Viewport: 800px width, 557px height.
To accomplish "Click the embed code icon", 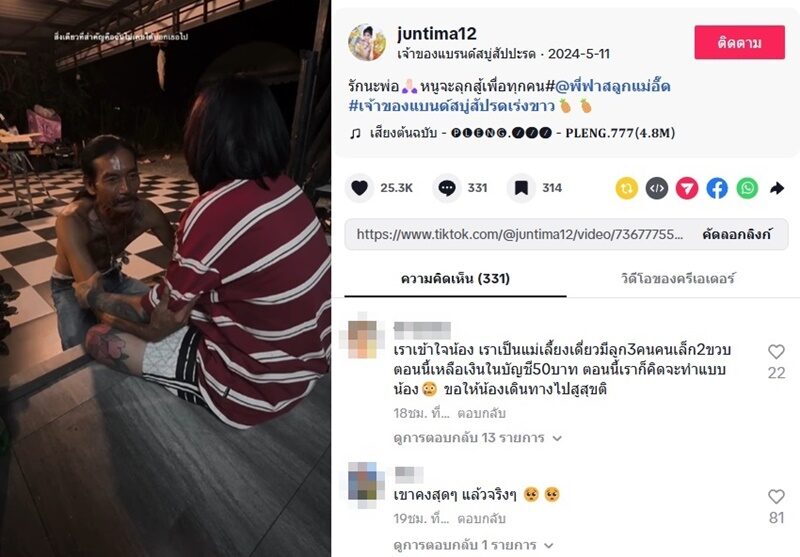I will (657, 189).
